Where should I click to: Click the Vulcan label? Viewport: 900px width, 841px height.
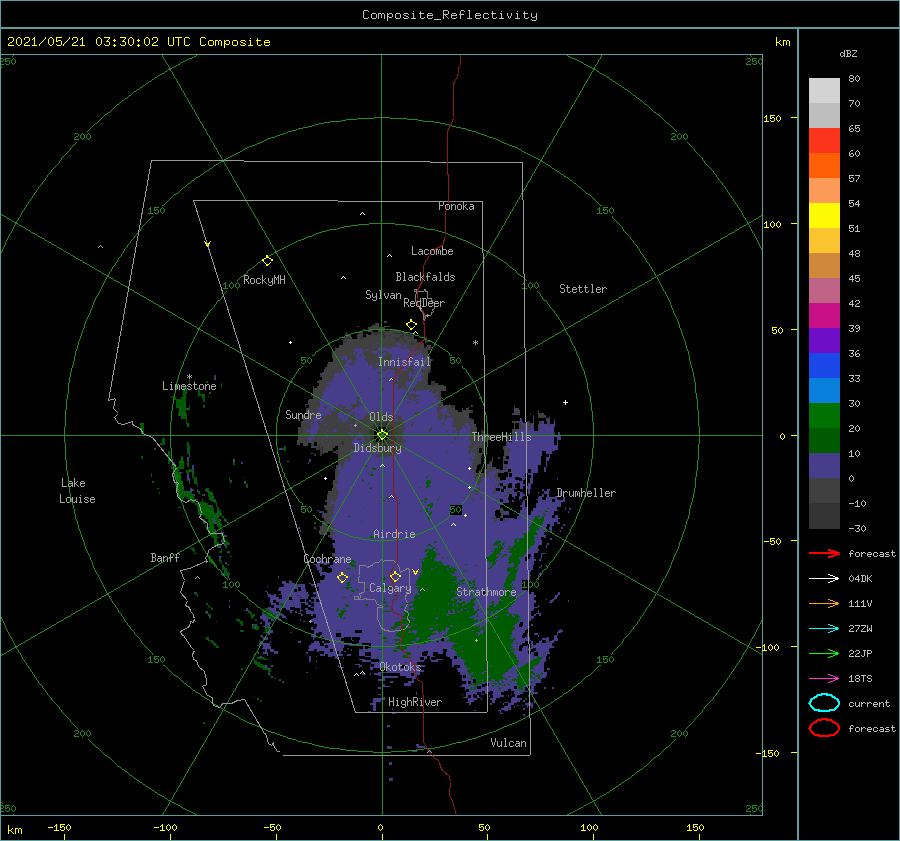click(x=509, y=742)
